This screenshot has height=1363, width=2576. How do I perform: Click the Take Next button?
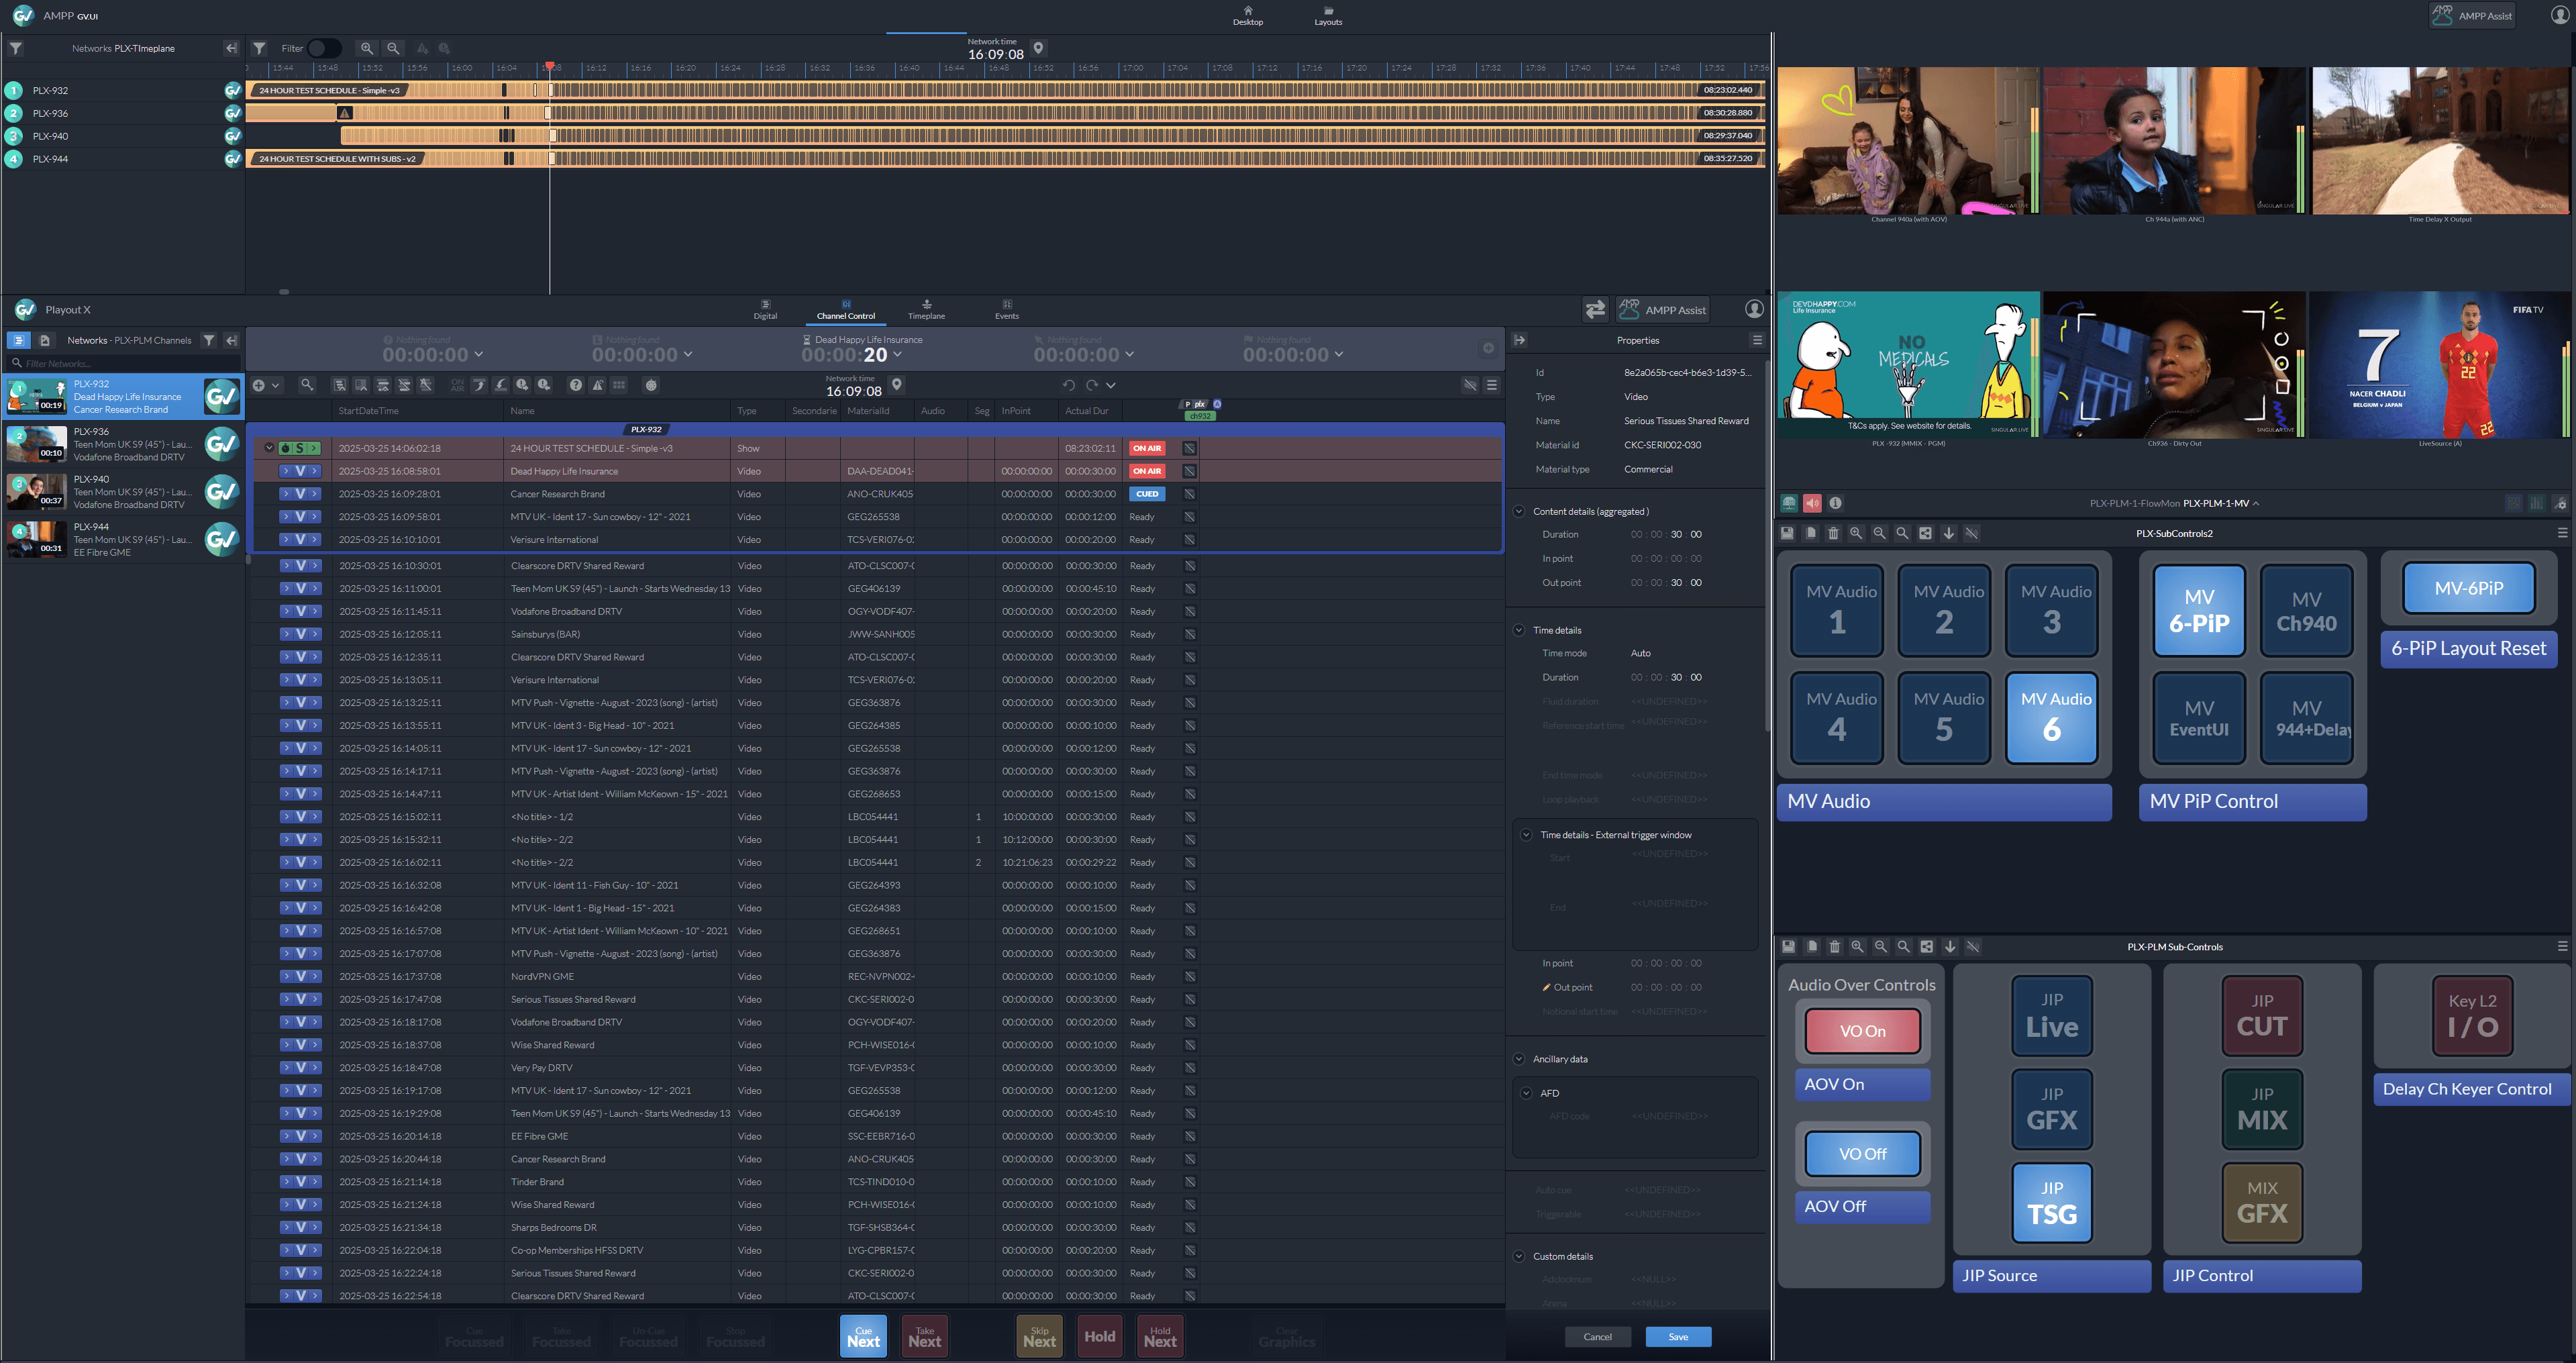(924, 1336)
